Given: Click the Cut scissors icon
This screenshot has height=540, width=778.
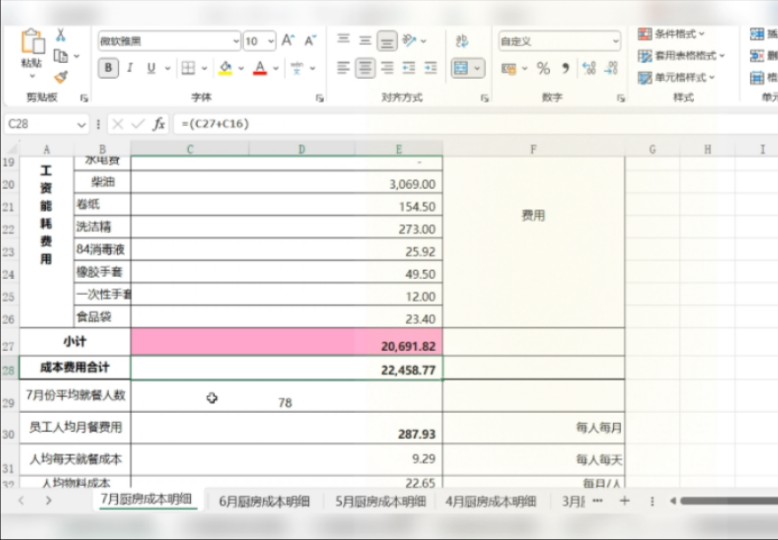Looking at the screenshot, I should (x=61, y=35).
